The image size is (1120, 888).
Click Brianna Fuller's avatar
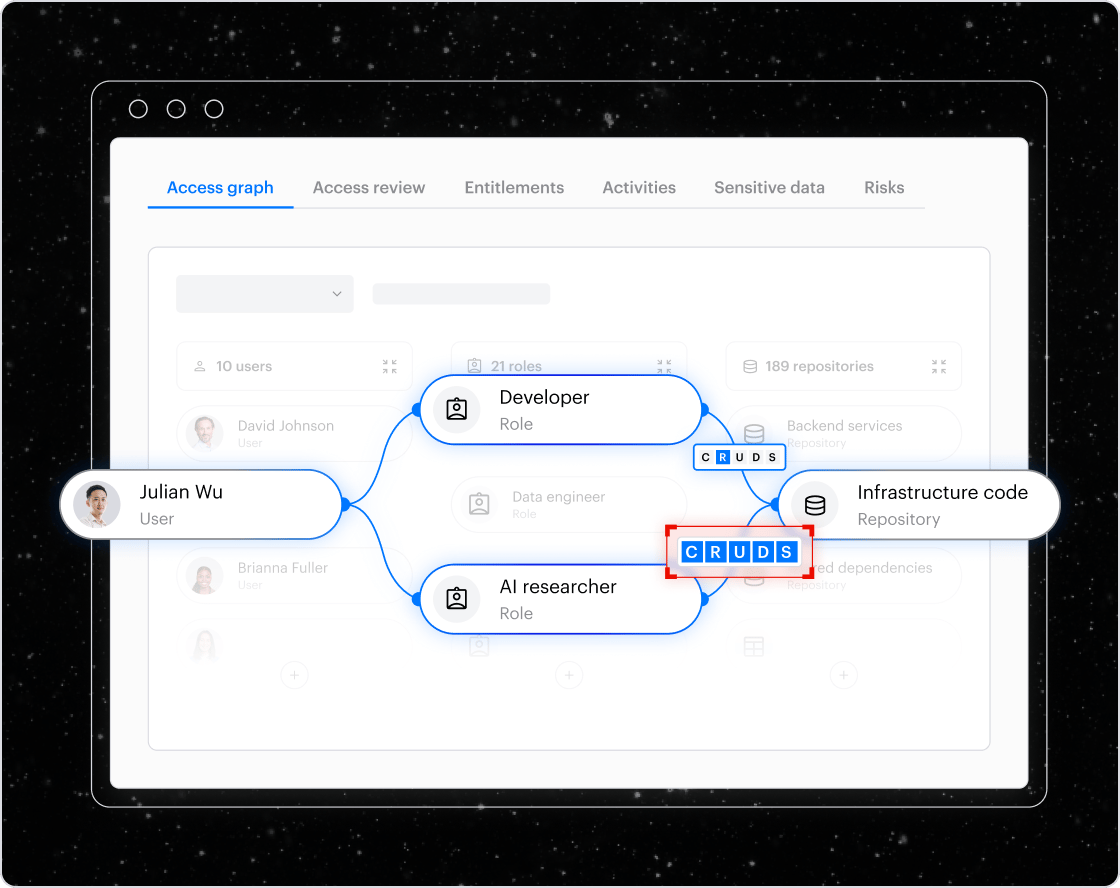coord(205,576)
